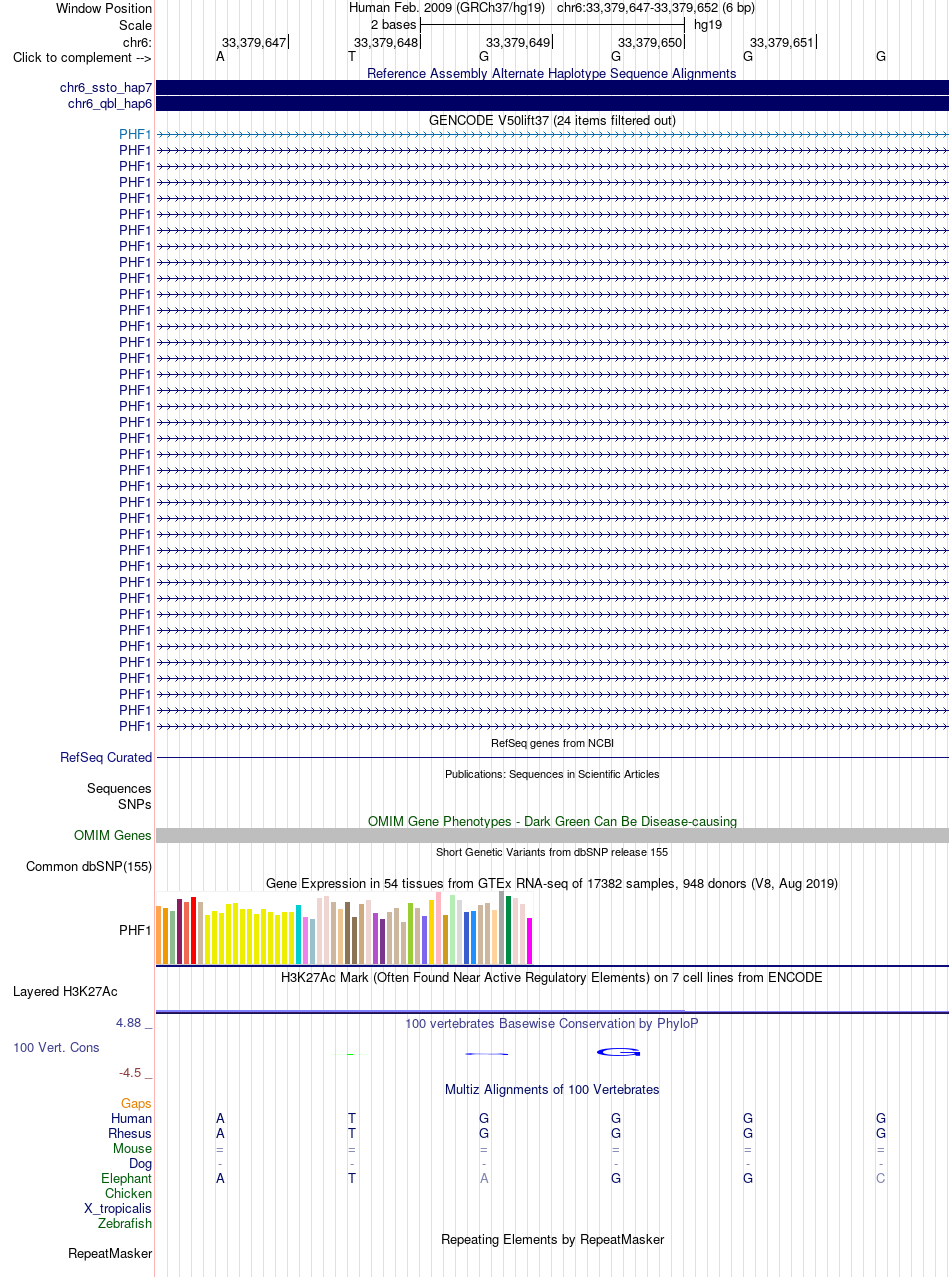Click the Mouse alignment row label

coord(133,1149)
